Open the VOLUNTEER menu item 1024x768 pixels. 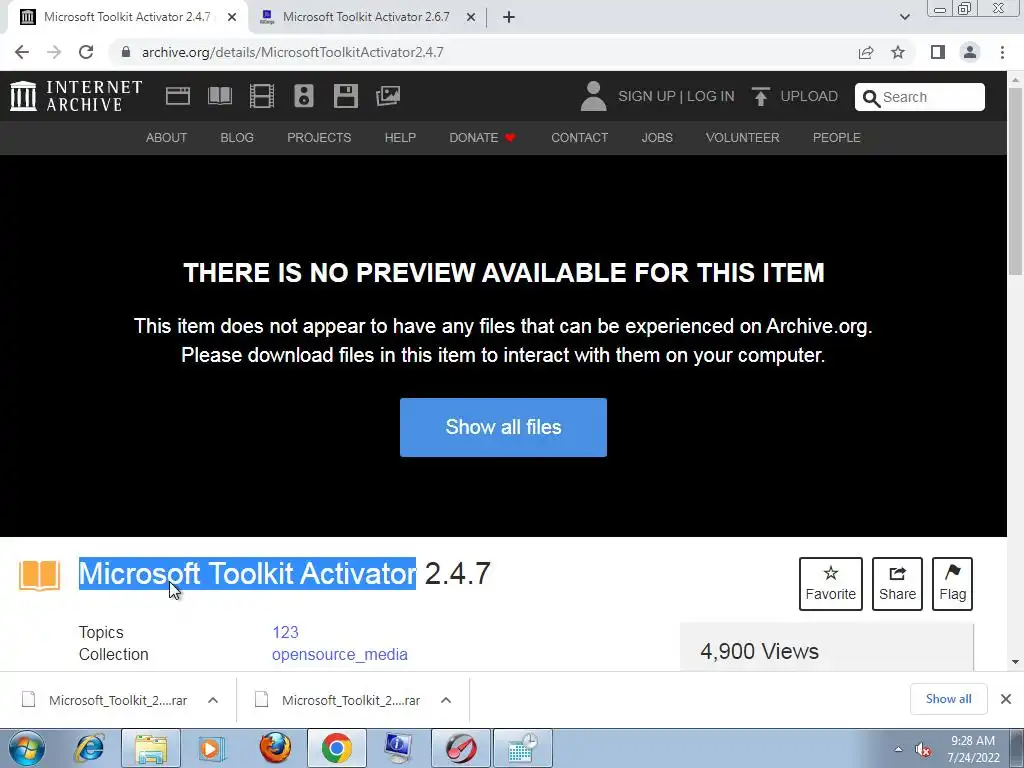point(743,138)
